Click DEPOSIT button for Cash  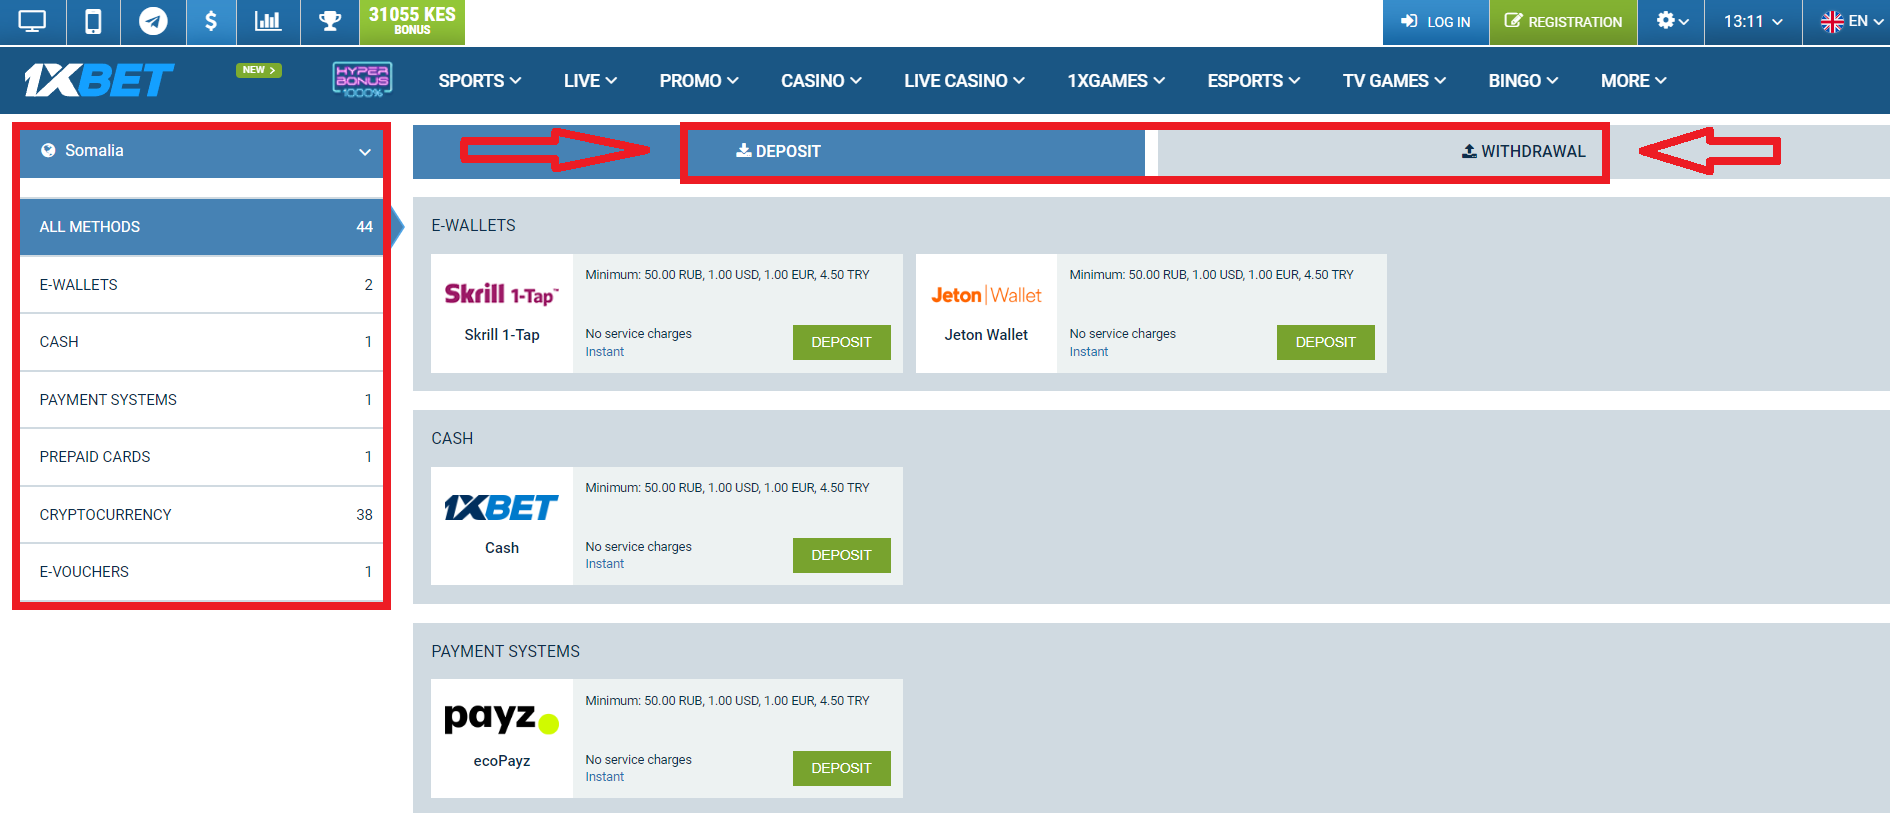coord(841,555)
